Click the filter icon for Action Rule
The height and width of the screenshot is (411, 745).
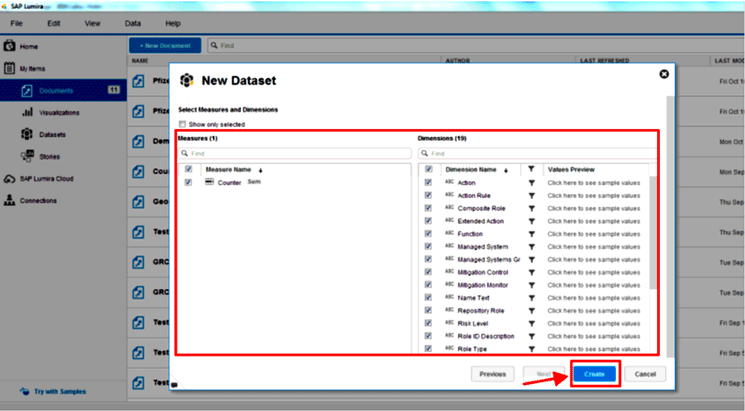pyautogui.click(x=532, y=196)
